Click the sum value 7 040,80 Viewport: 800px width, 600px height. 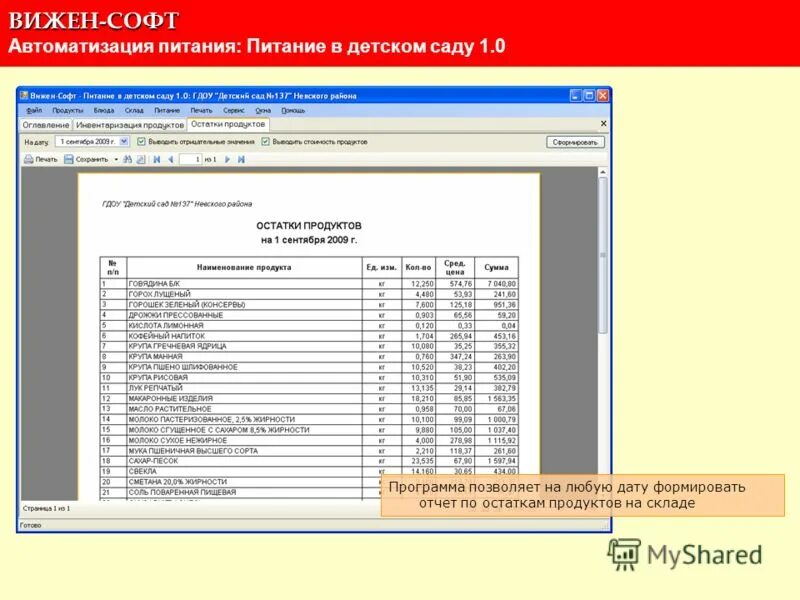(x=501, y=284)
